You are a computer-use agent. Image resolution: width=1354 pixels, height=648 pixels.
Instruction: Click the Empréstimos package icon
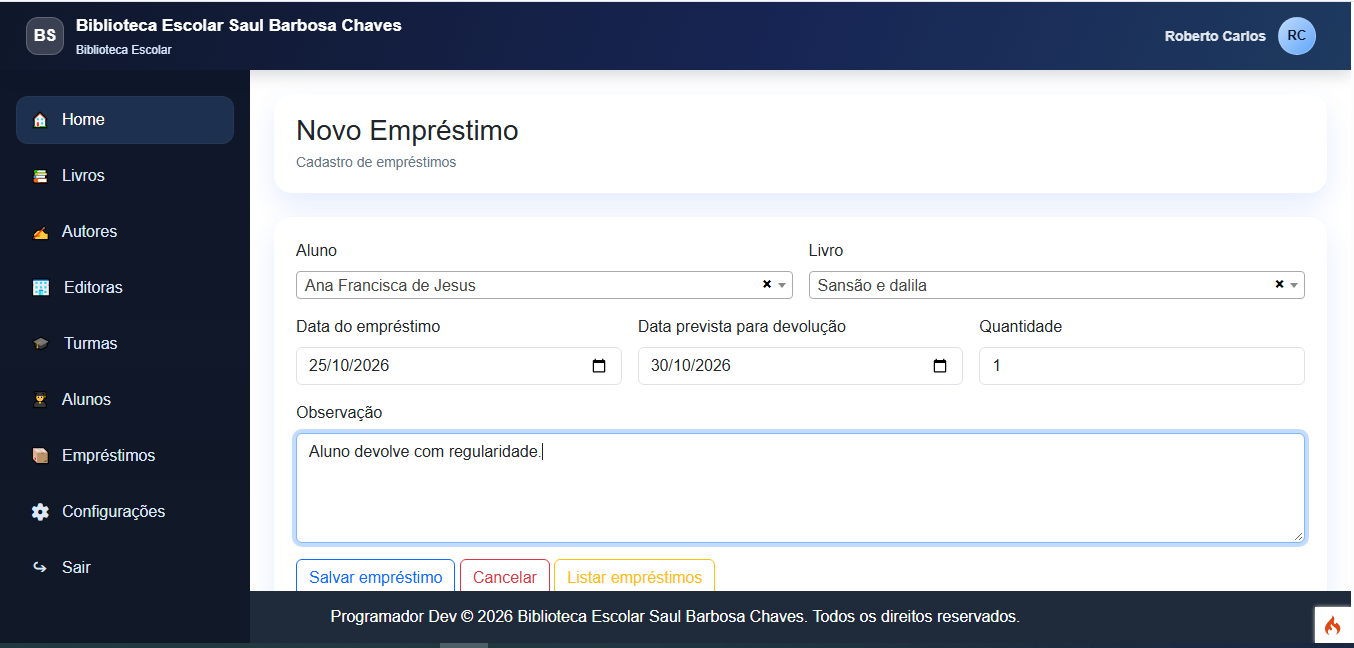(40, 456)
